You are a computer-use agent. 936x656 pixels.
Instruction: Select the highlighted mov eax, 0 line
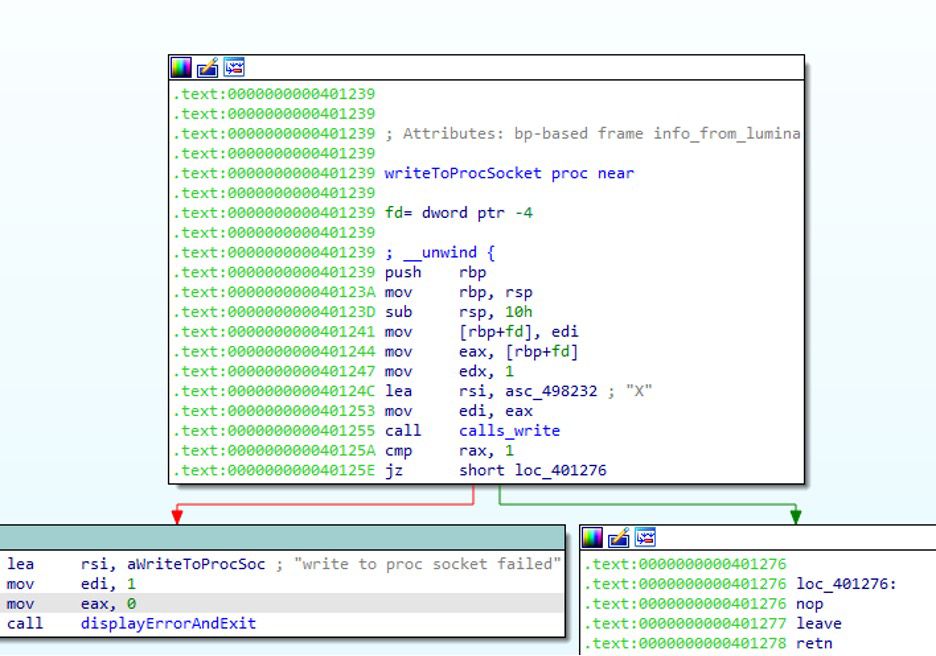tap(282, 604)
